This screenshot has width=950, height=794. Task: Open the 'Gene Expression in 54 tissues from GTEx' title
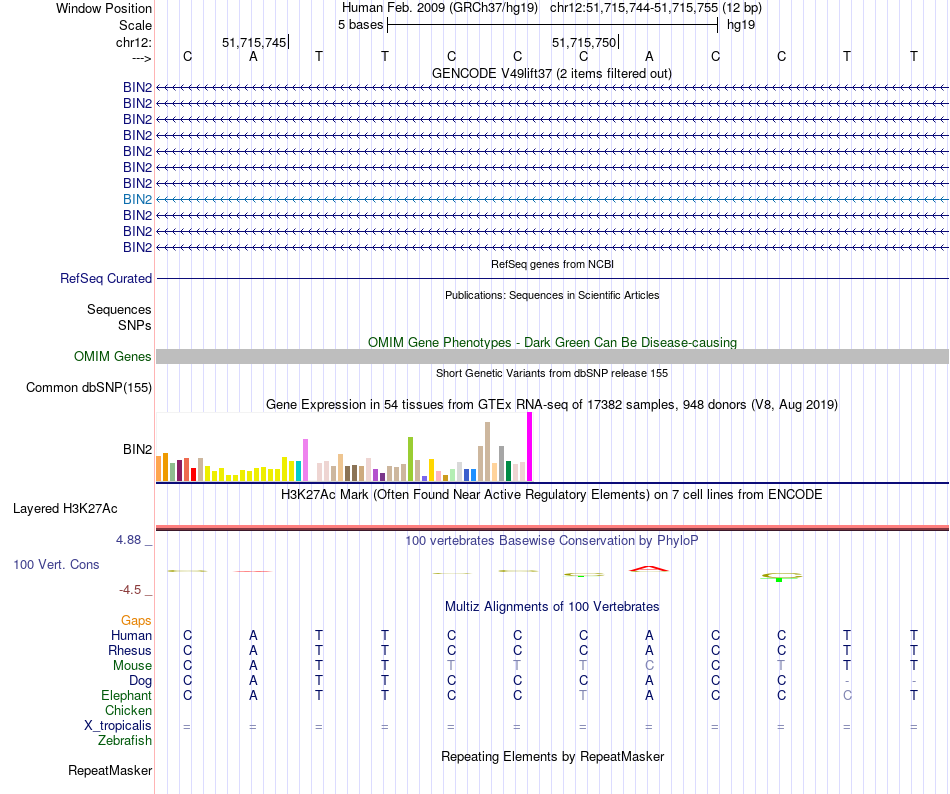[552, 405]
